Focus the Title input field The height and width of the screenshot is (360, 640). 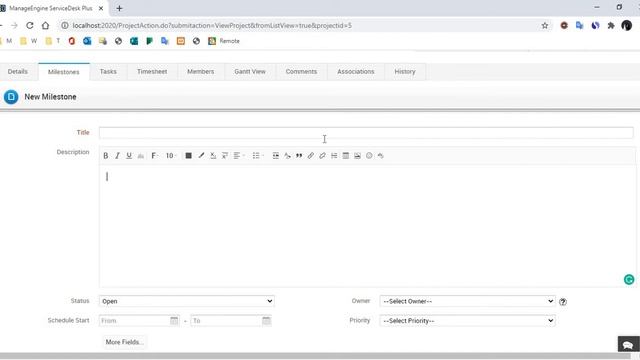coord(366,133)
